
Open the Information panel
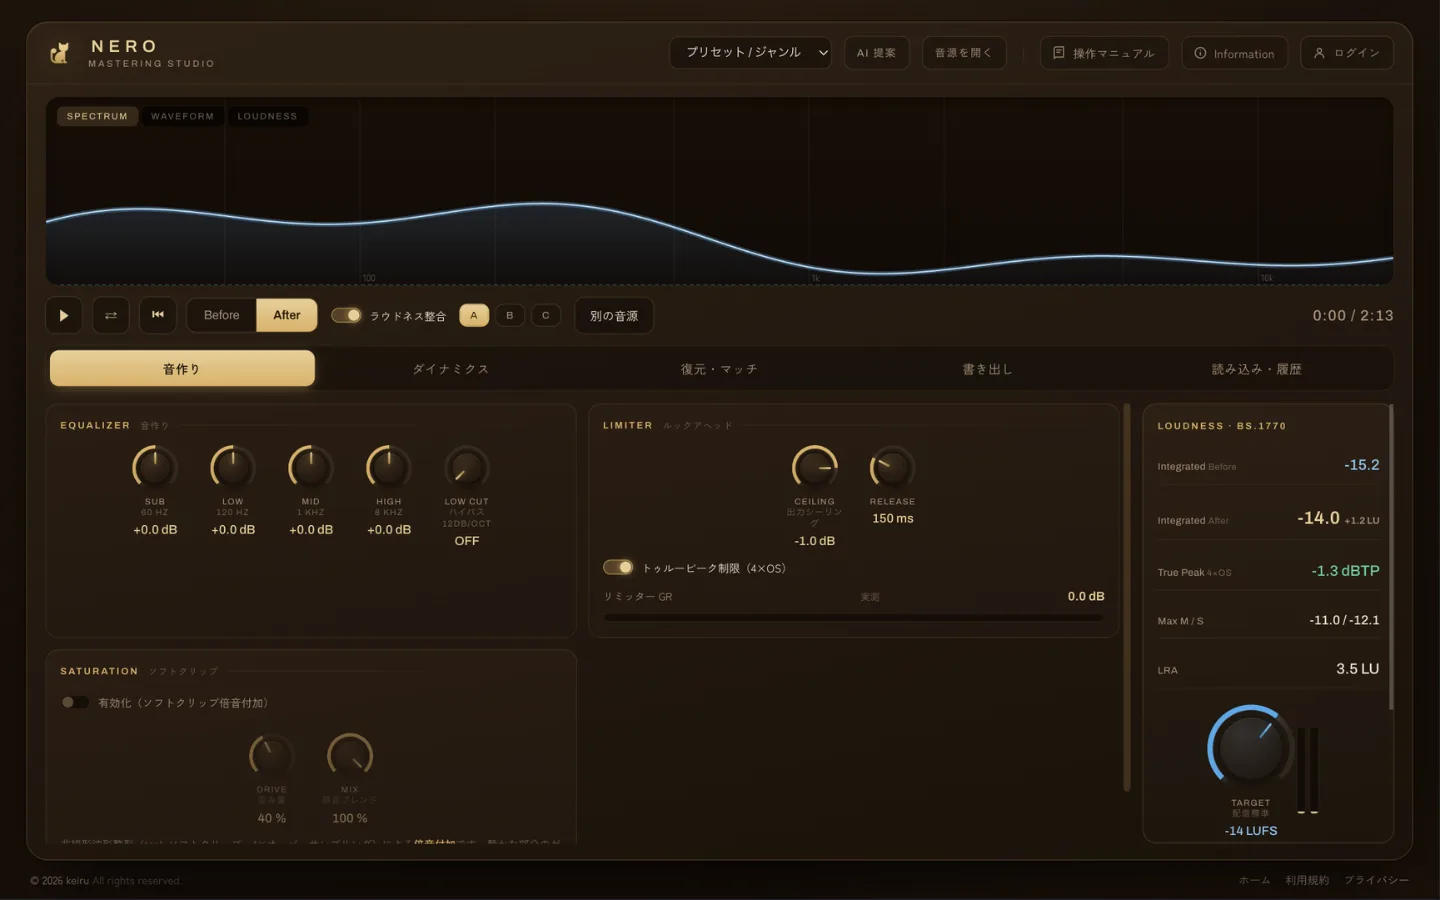[x=1234, y=53]
